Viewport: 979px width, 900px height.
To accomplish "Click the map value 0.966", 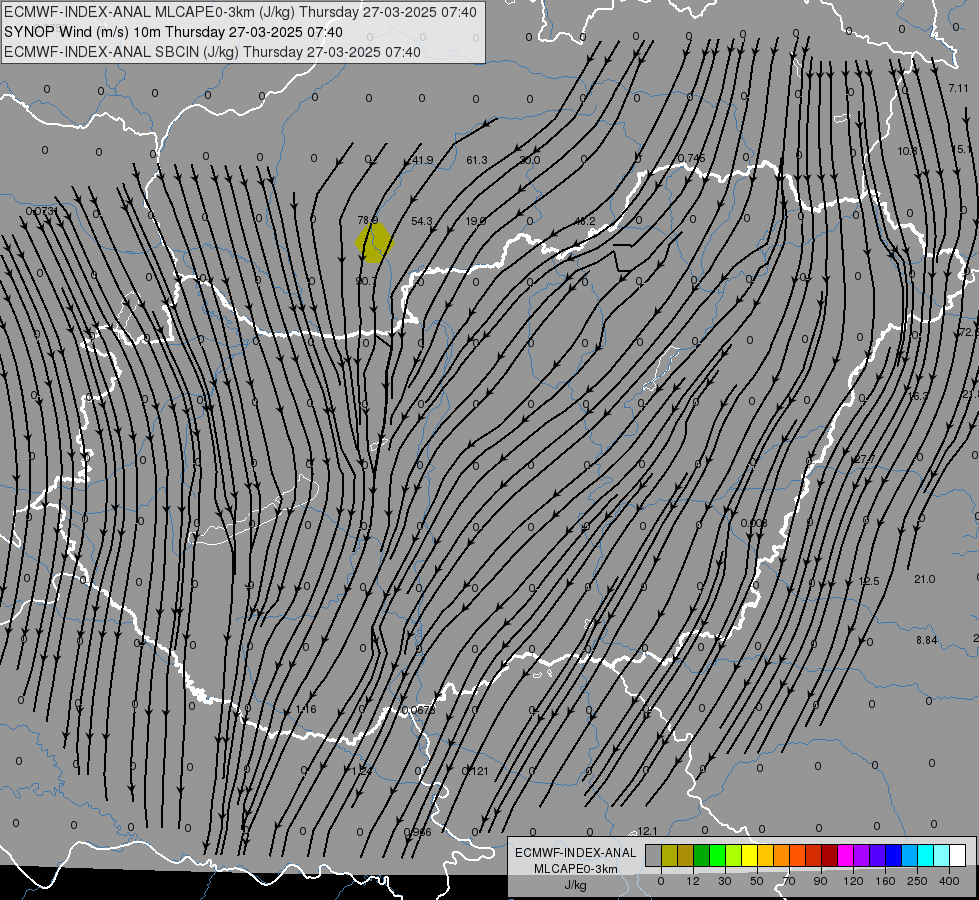I will tap(418, 833).
